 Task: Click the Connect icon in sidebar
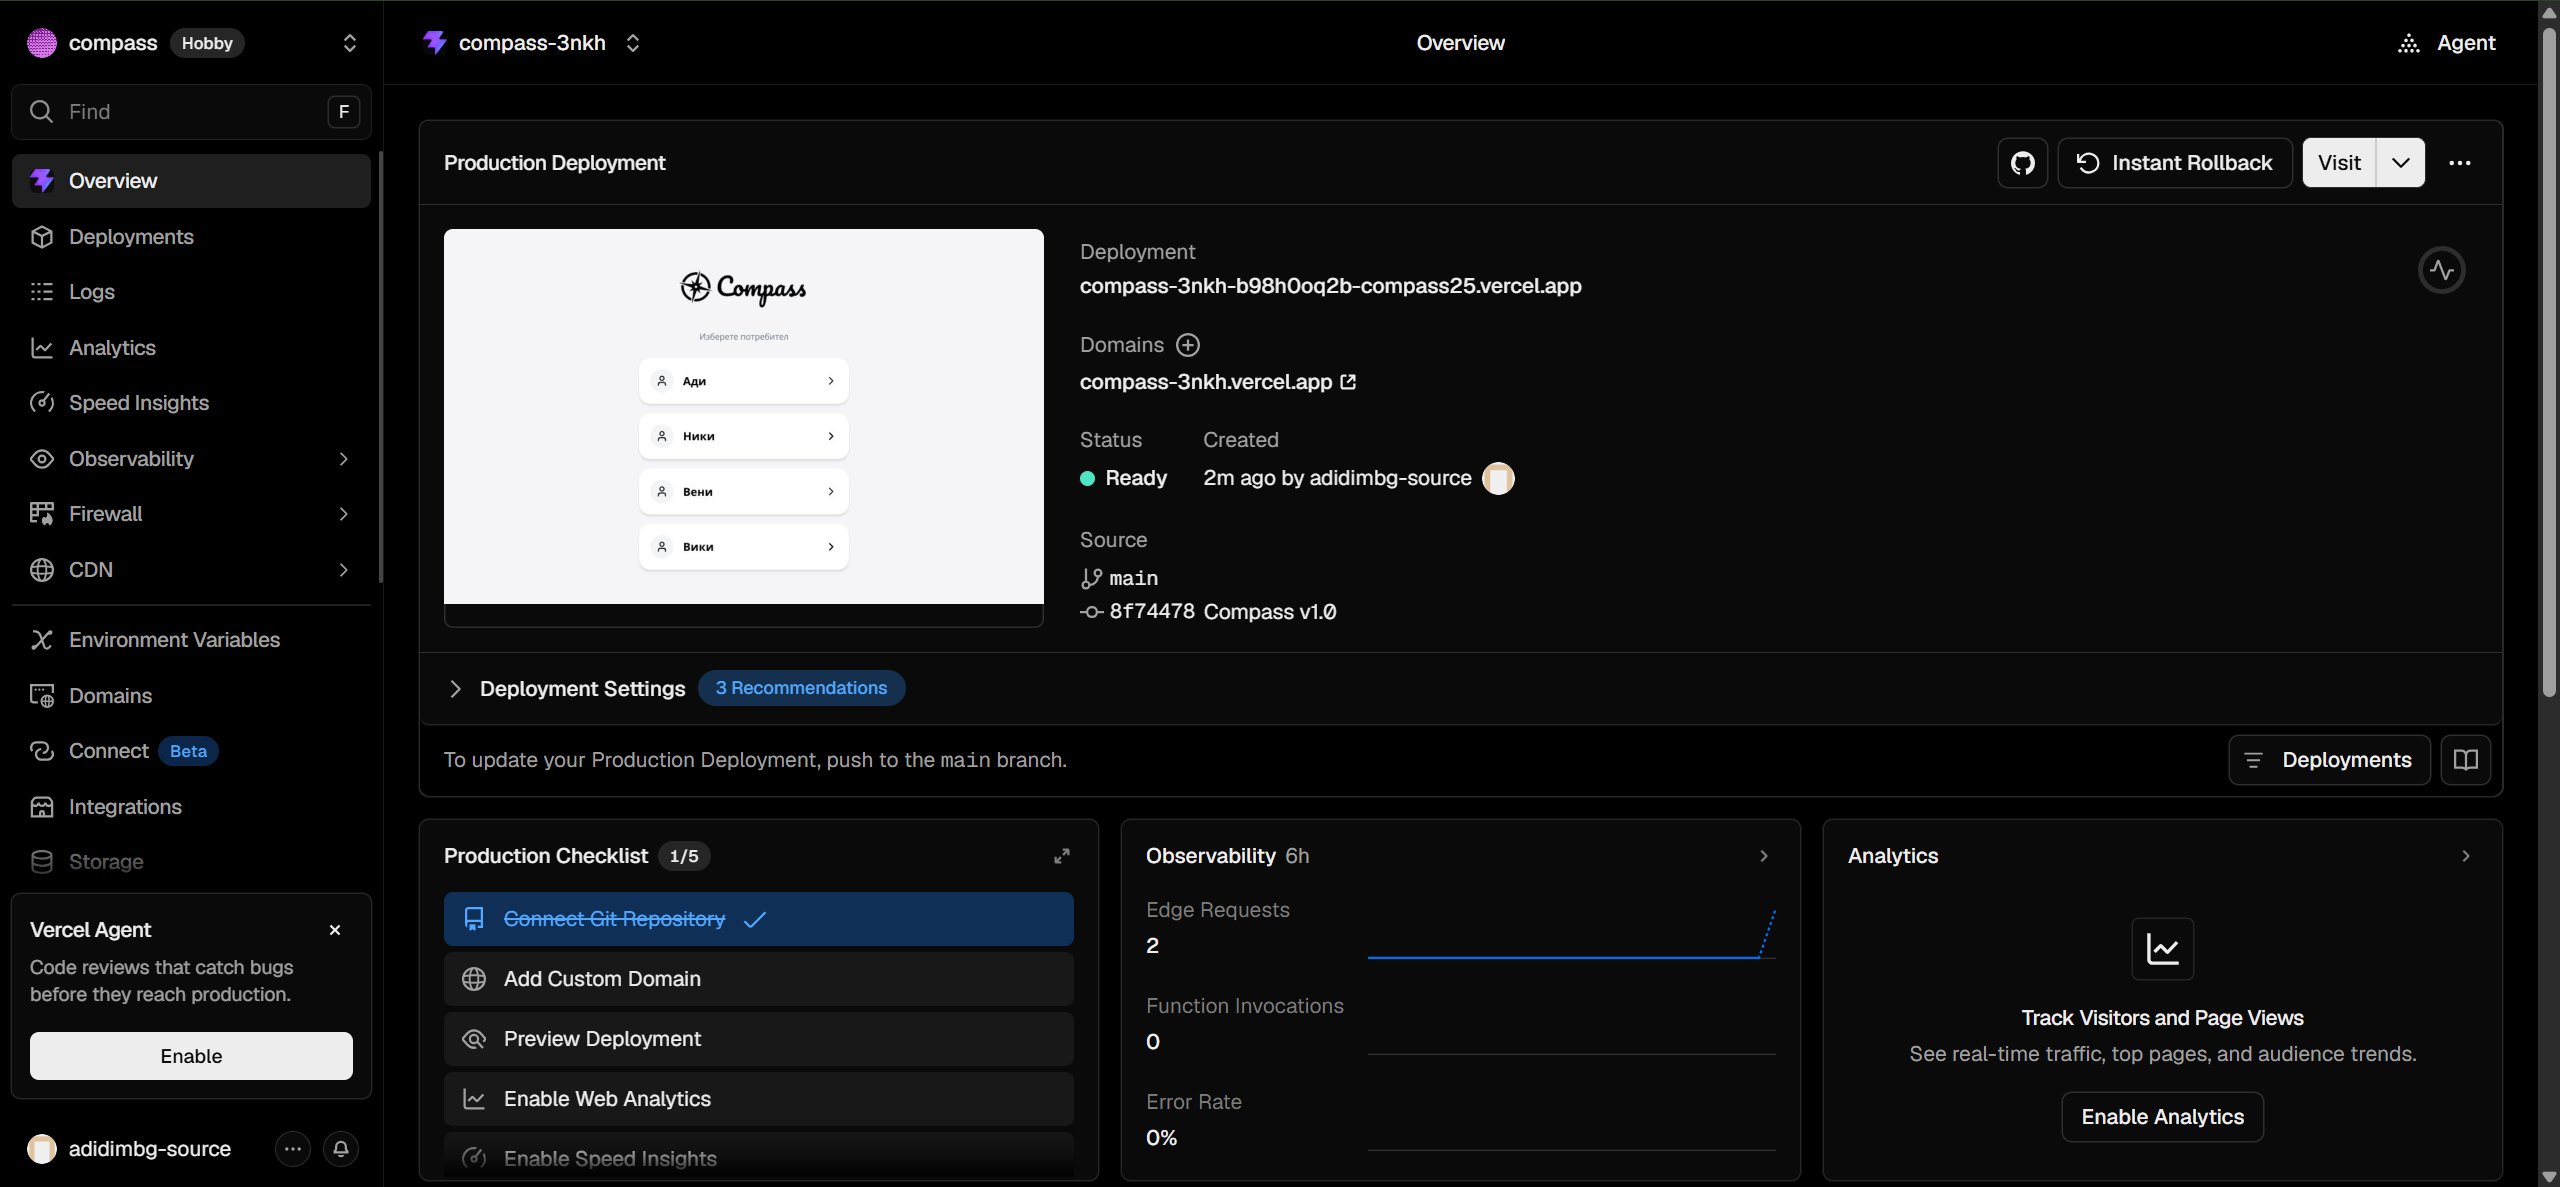41,751
